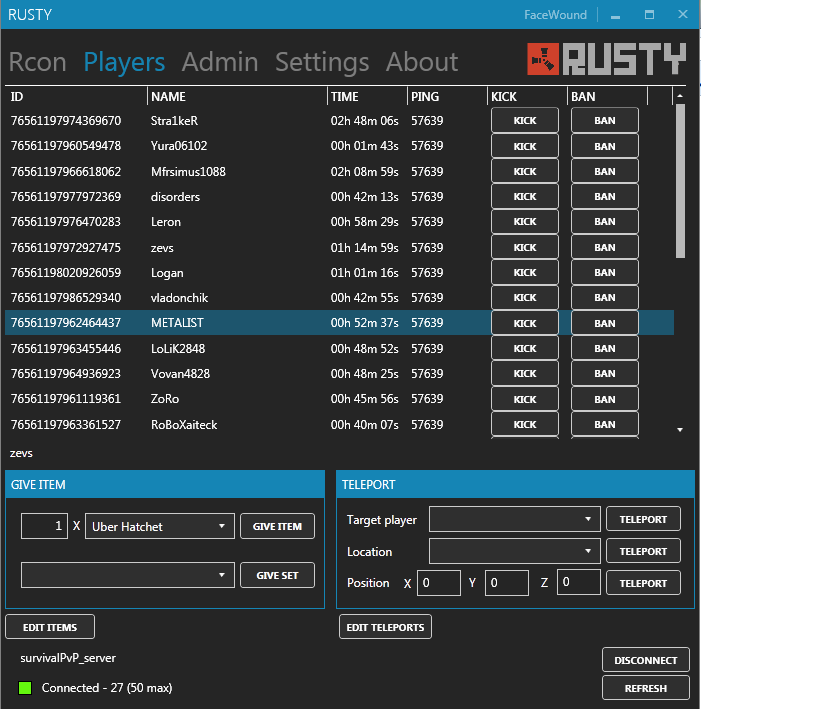Open EDIT TELEPORTS
816x709 pixels.
coord(386,627)
